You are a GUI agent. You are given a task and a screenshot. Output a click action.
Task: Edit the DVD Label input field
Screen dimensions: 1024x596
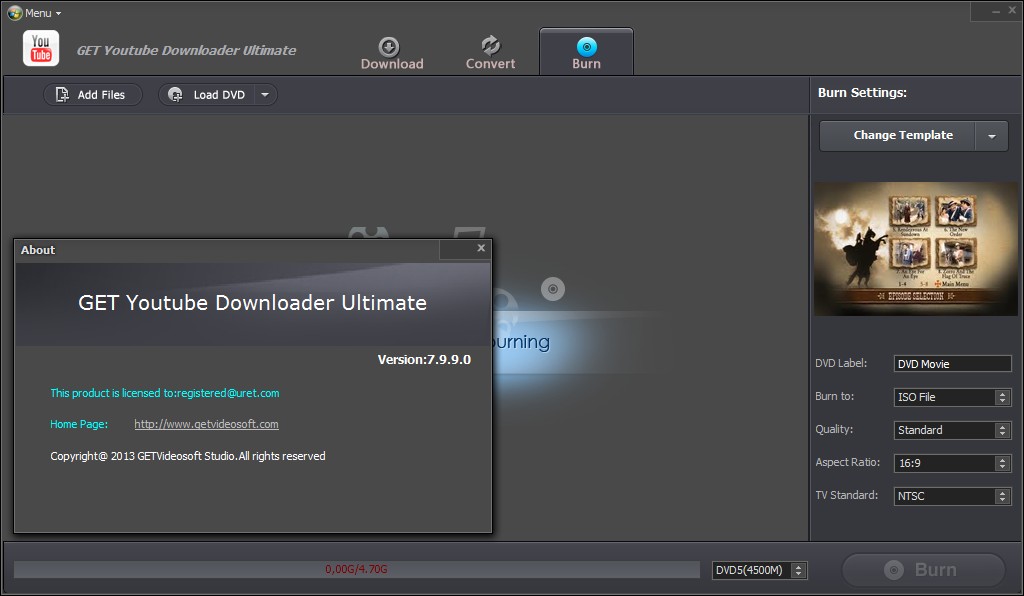[952, 364]
